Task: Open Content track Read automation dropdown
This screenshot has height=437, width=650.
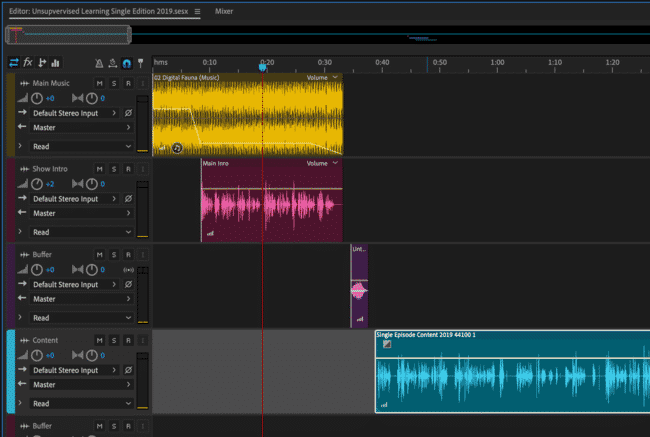Action: click(x=82, y=403)
